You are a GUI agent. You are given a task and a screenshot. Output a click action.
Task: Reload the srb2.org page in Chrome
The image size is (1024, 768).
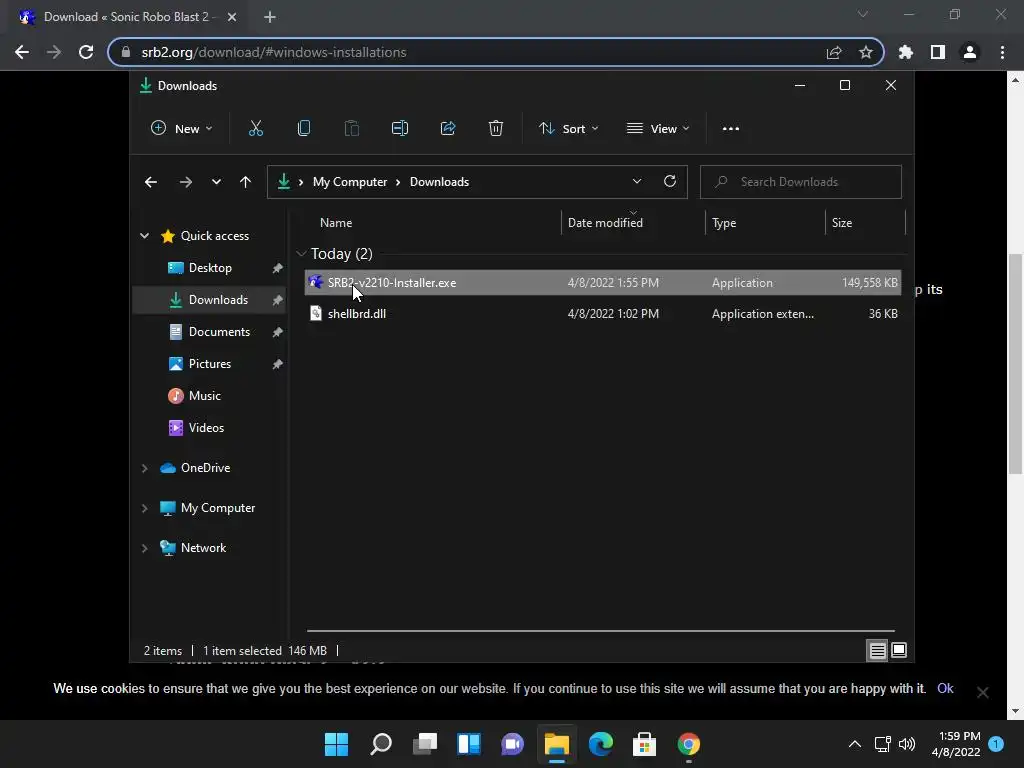pos(86,52)
